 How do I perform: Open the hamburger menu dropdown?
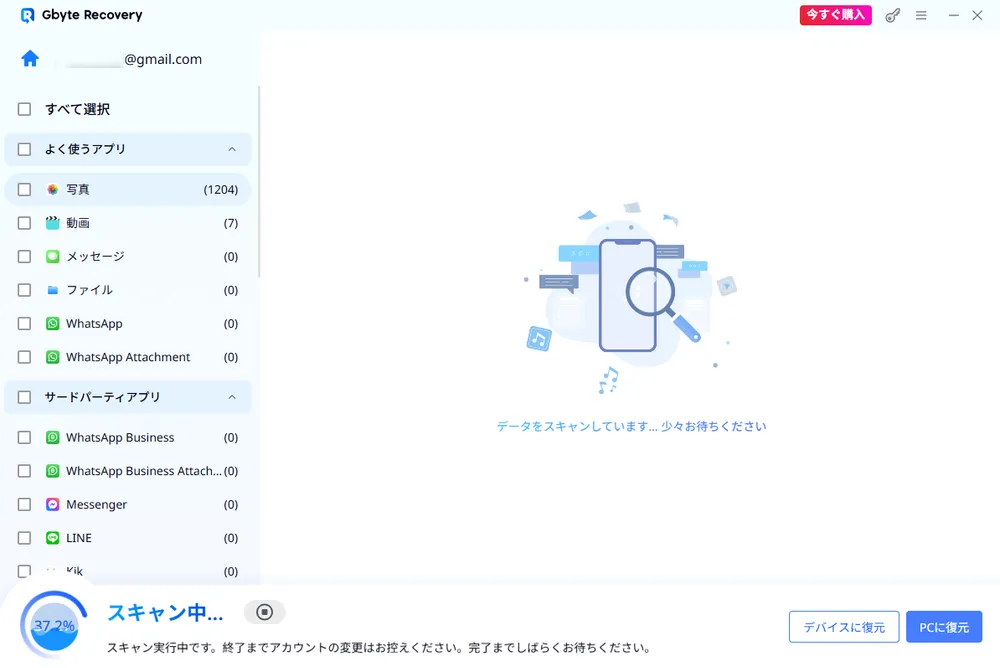coord(921,15)
